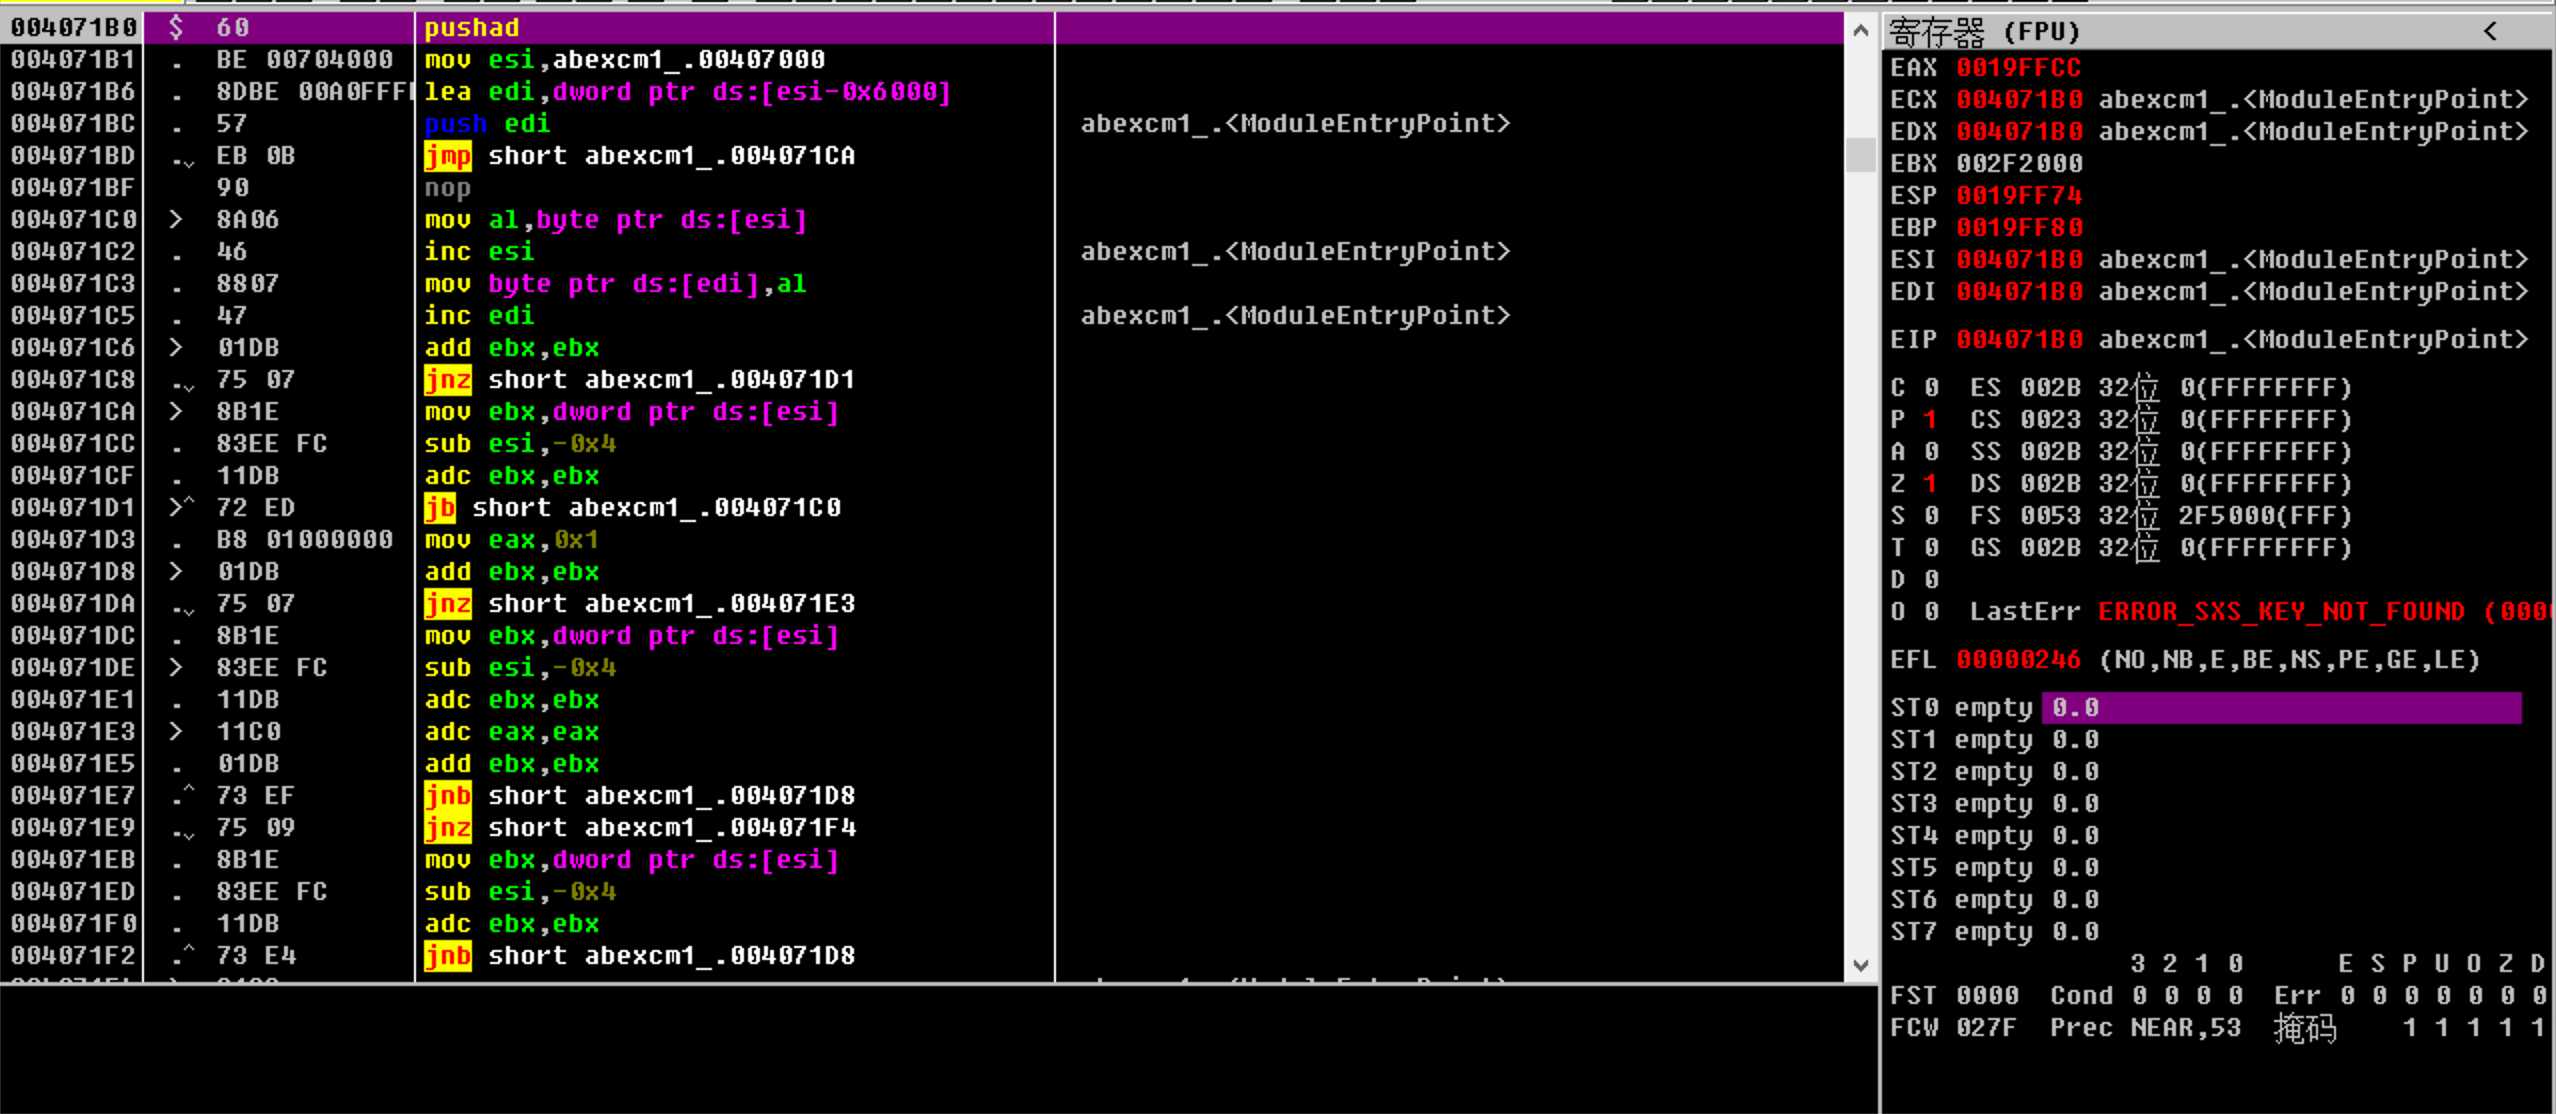Select EIP register value
The height and width of the screenshot is (1114, 2556).
pyautogui.click(x=2018, y=340)
